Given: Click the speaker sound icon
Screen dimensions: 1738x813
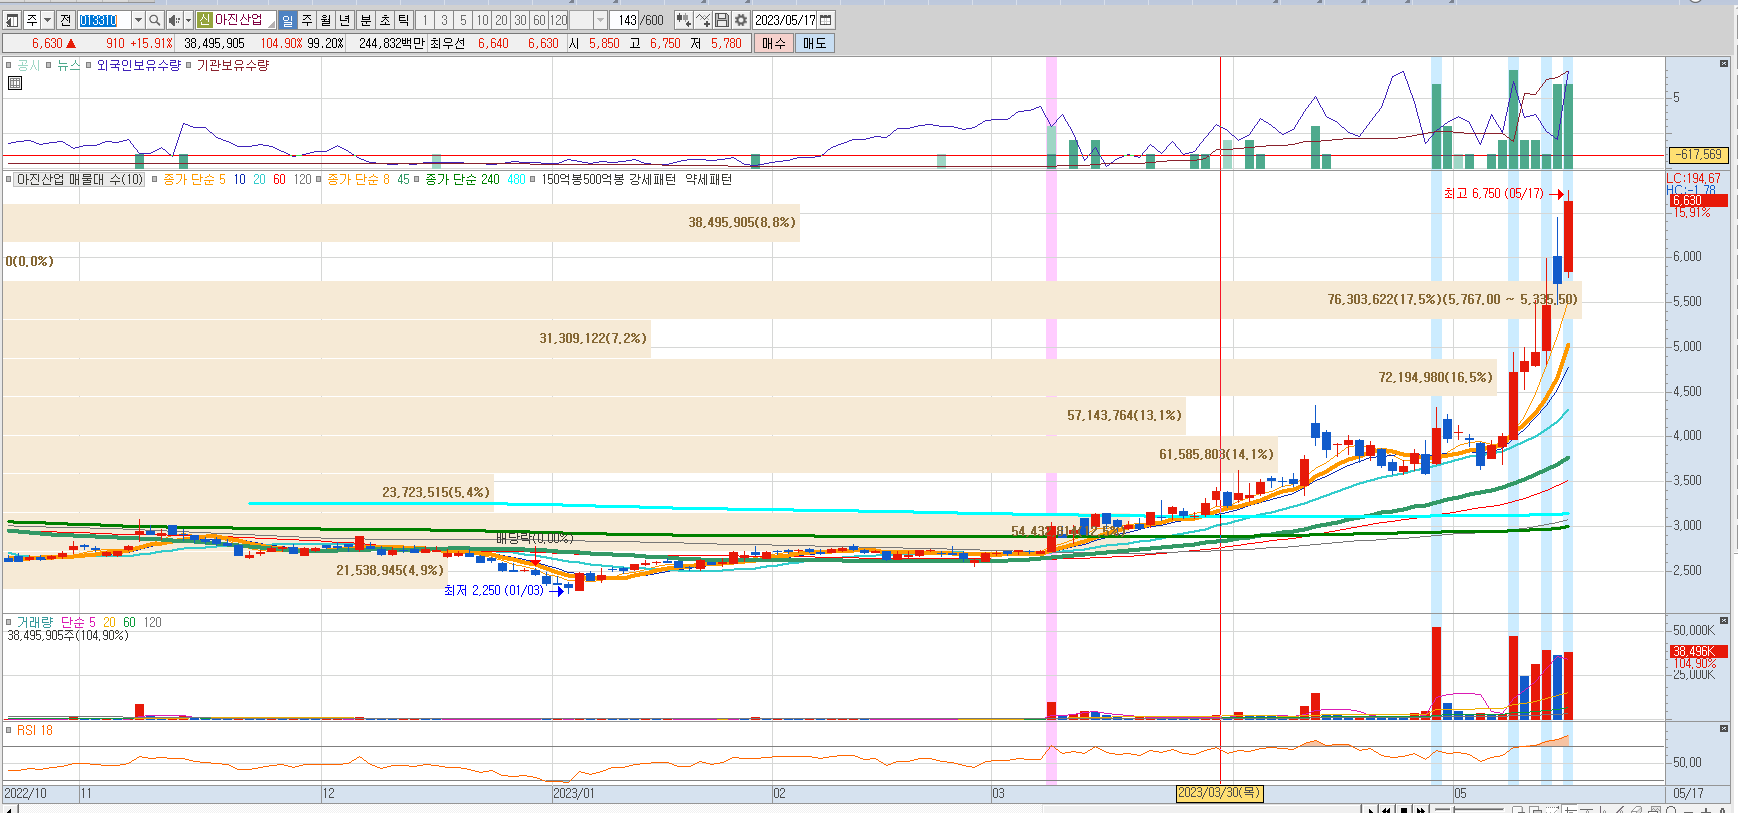Looking at the screenshot, I should tap(174, 20).
